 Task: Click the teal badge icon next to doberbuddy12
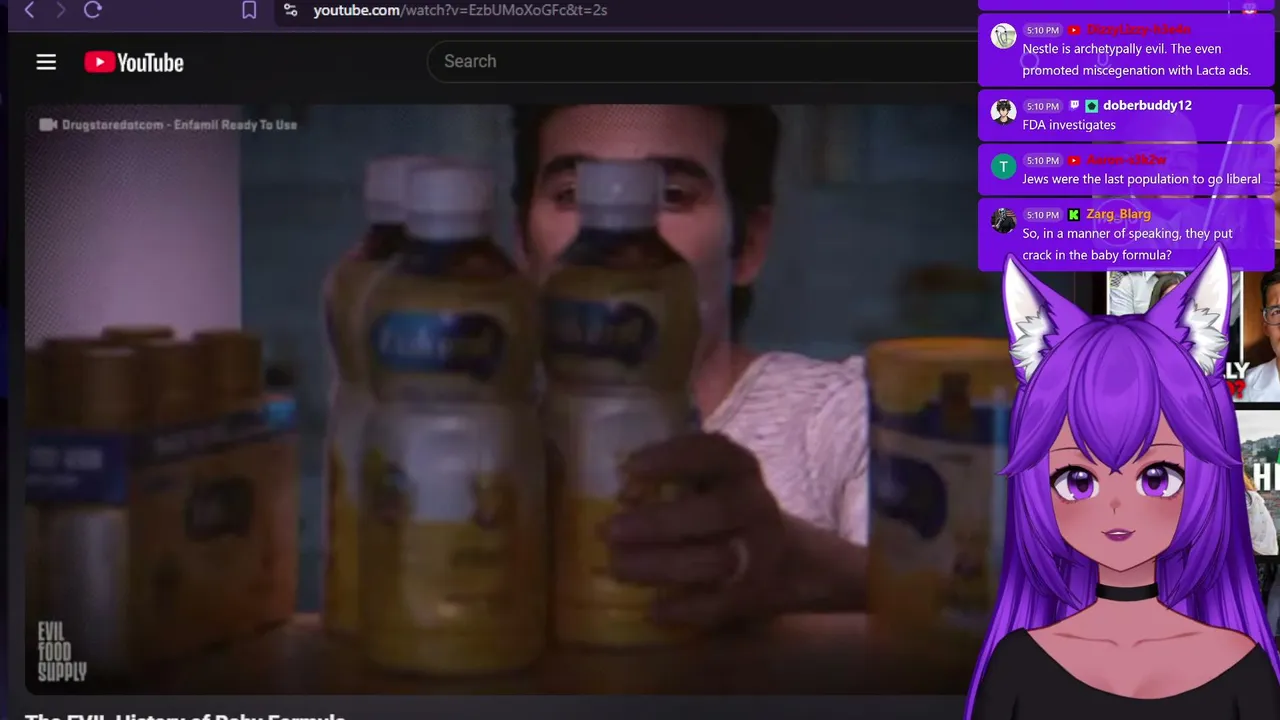[1092, 105]
